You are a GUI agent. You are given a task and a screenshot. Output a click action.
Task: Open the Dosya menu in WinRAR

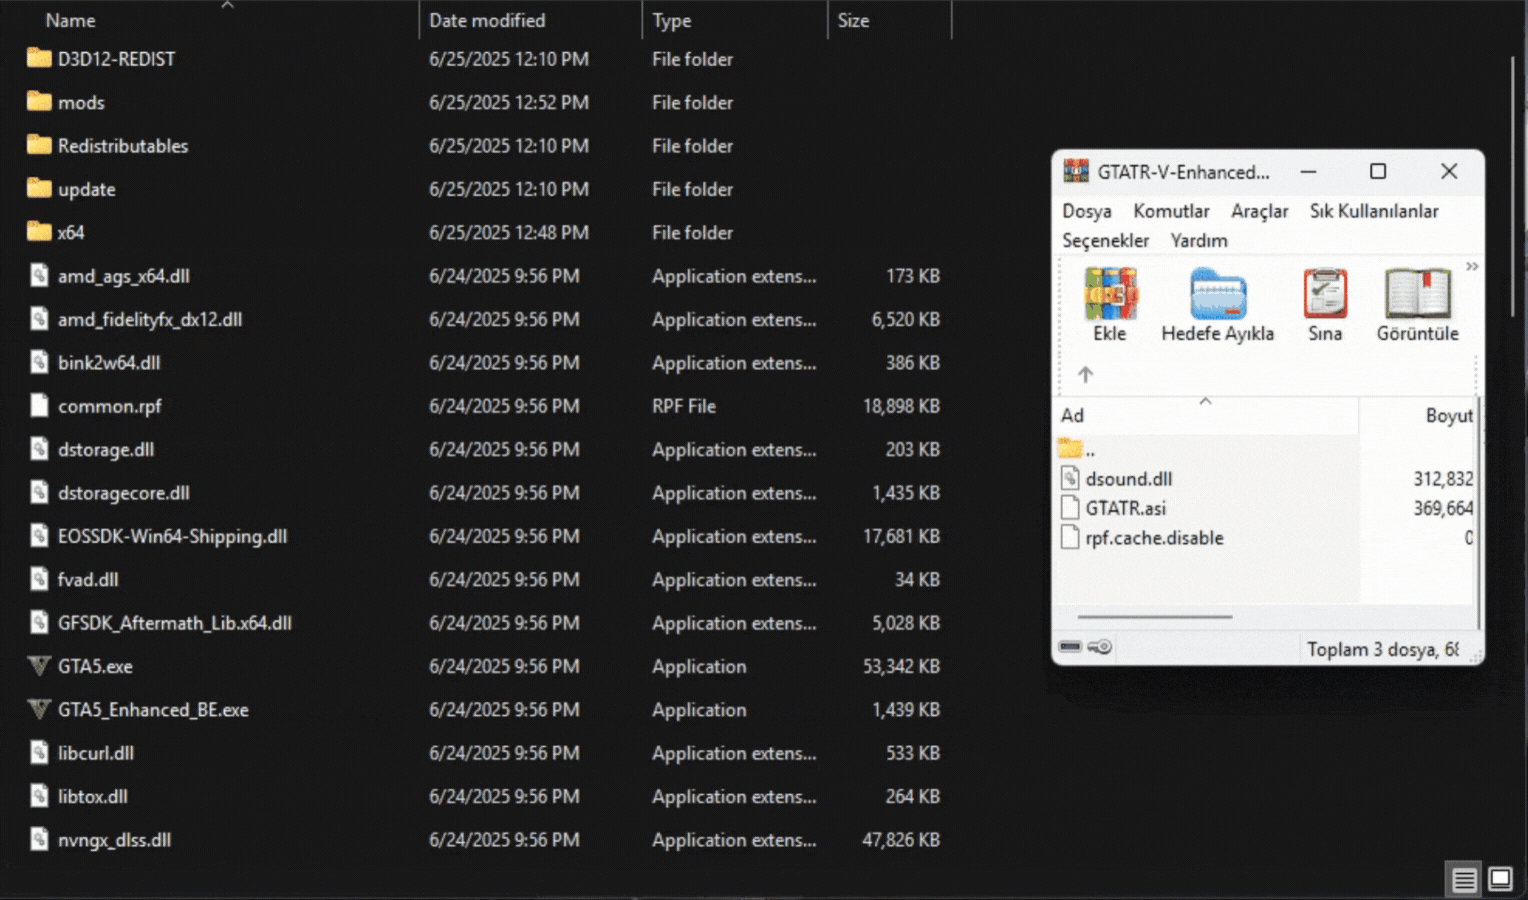pos(1087,211)
